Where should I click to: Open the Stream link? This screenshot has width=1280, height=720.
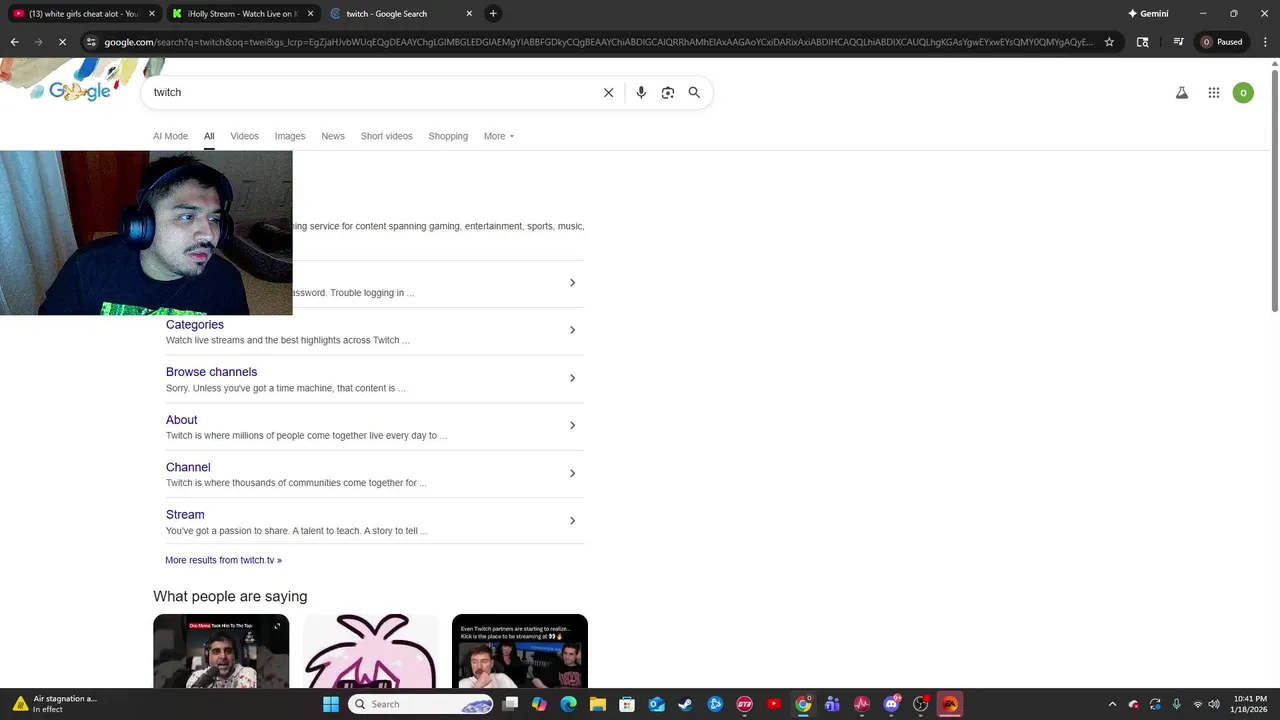[185, 515]
